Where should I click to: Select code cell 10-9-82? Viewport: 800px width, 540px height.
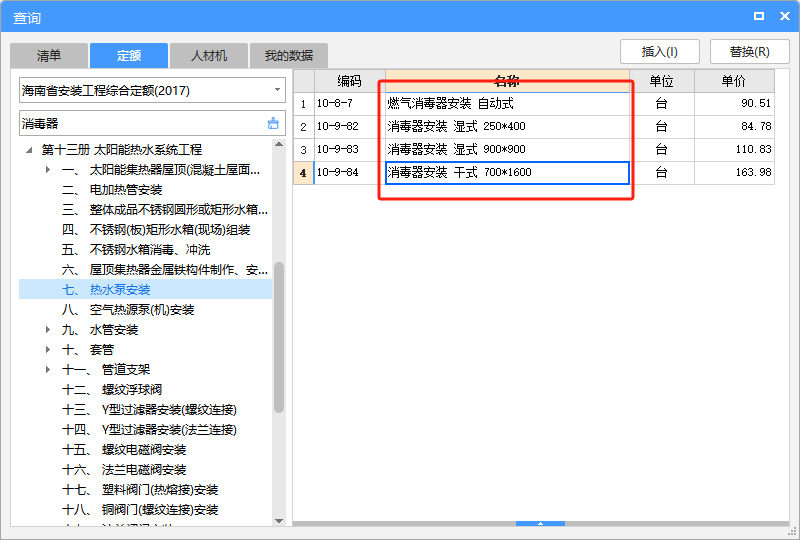point(349,127)
